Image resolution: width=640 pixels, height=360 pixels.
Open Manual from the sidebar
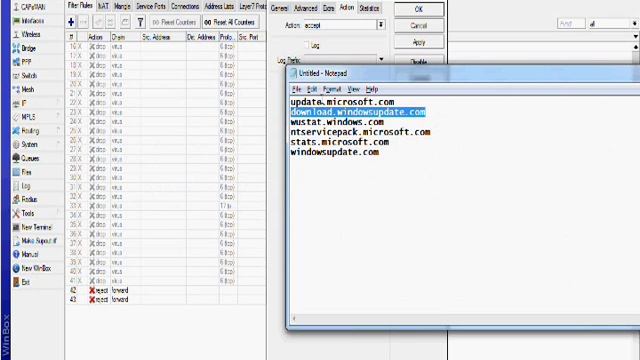coord(26,254)
